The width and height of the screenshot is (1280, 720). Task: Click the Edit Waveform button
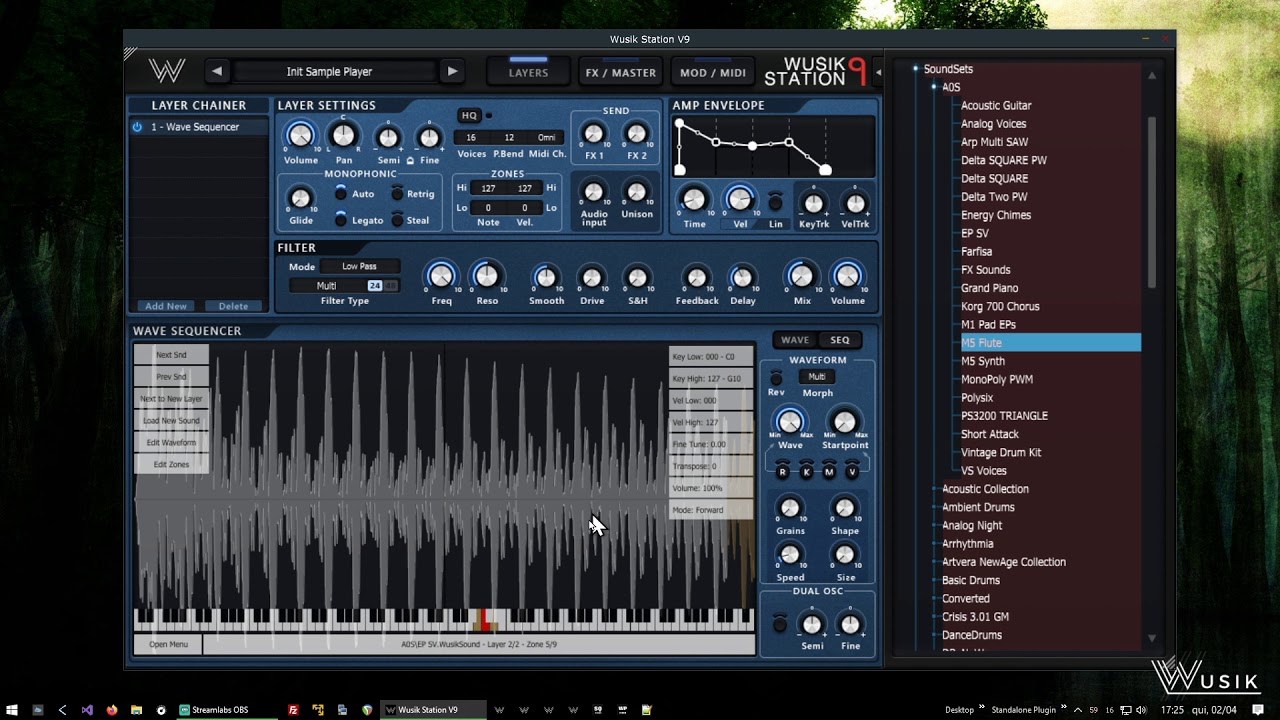(171, 443)
